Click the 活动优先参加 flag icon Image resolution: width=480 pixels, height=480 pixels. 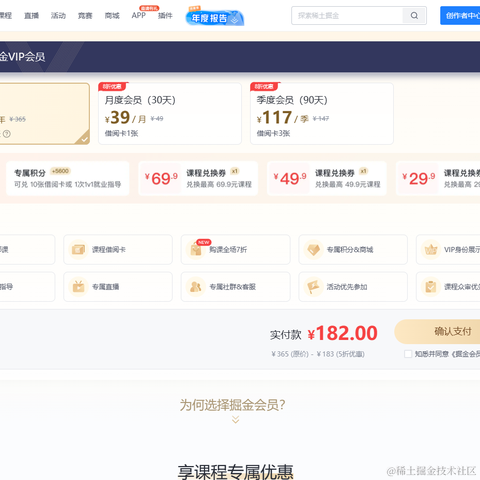coord(314,286)
